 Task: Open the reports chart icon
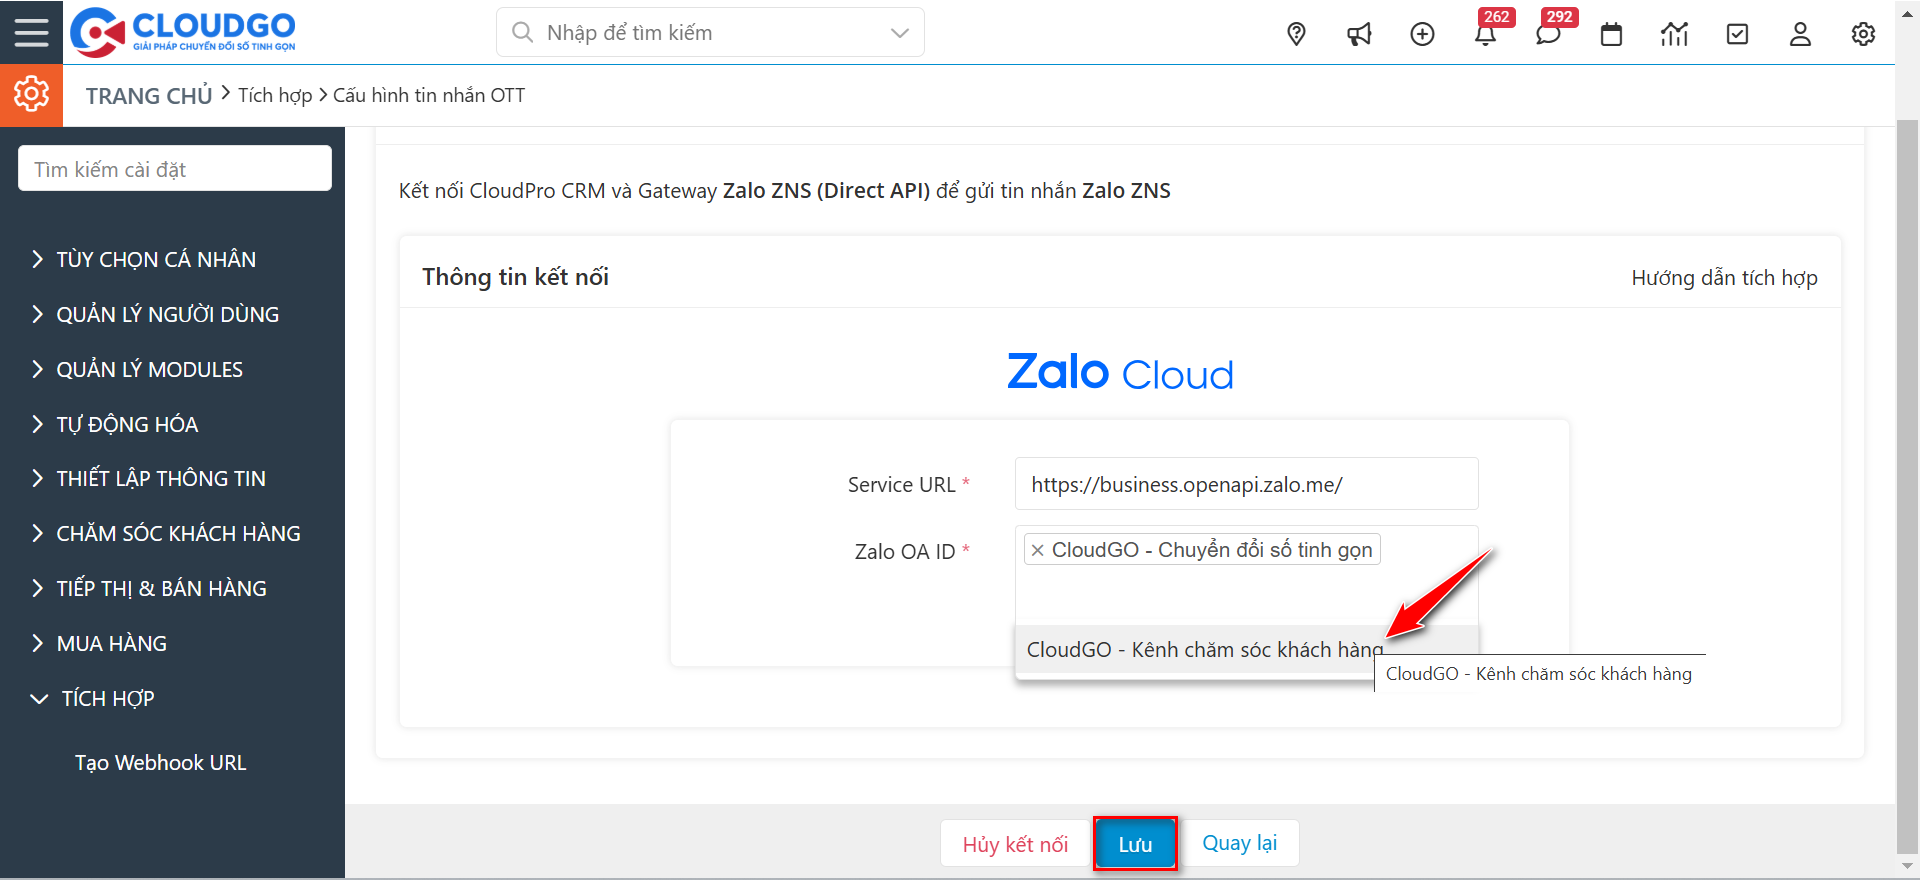pos(1674,34)
